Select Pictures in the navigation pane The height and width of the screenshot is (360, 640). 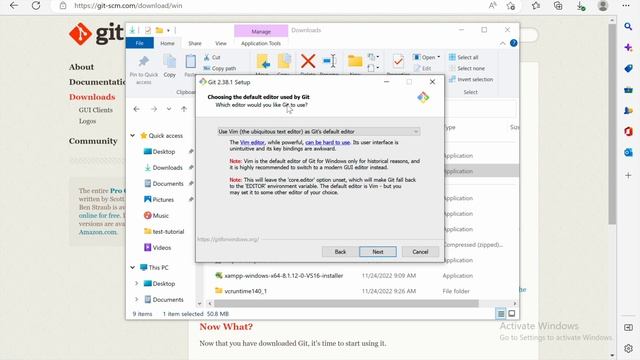coord(163,200)
